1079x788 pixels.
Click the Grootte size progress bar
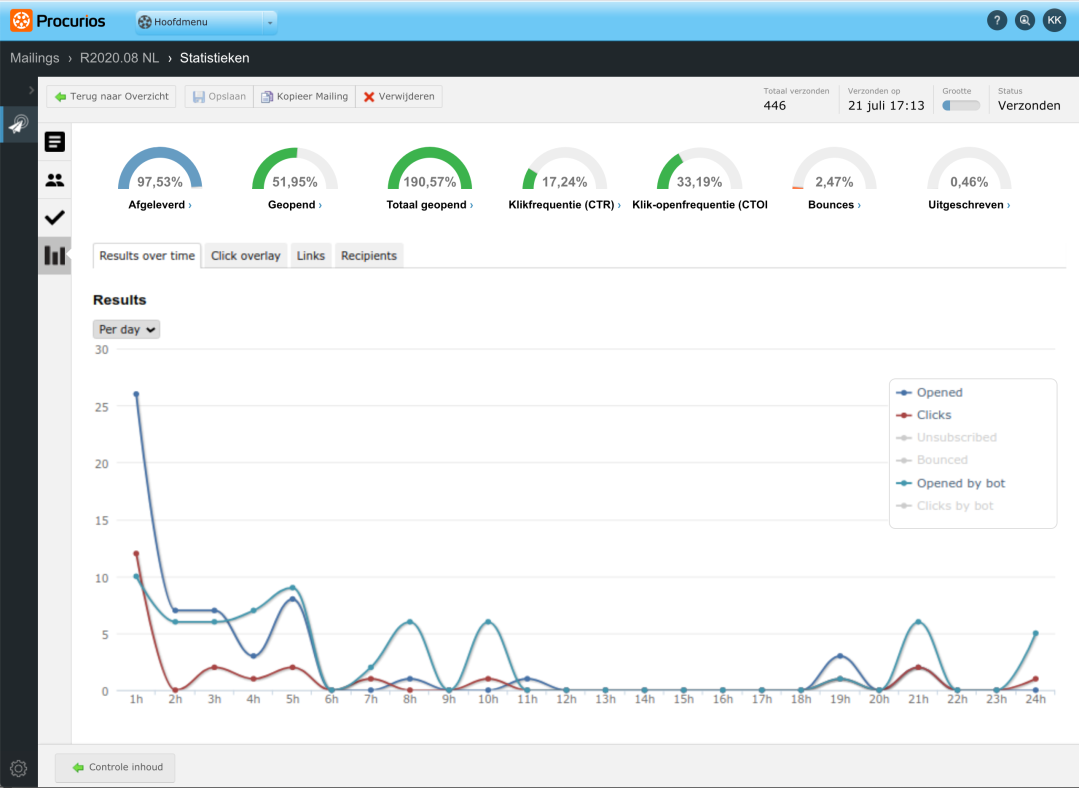pyautogui.click(x=961, y=105)
